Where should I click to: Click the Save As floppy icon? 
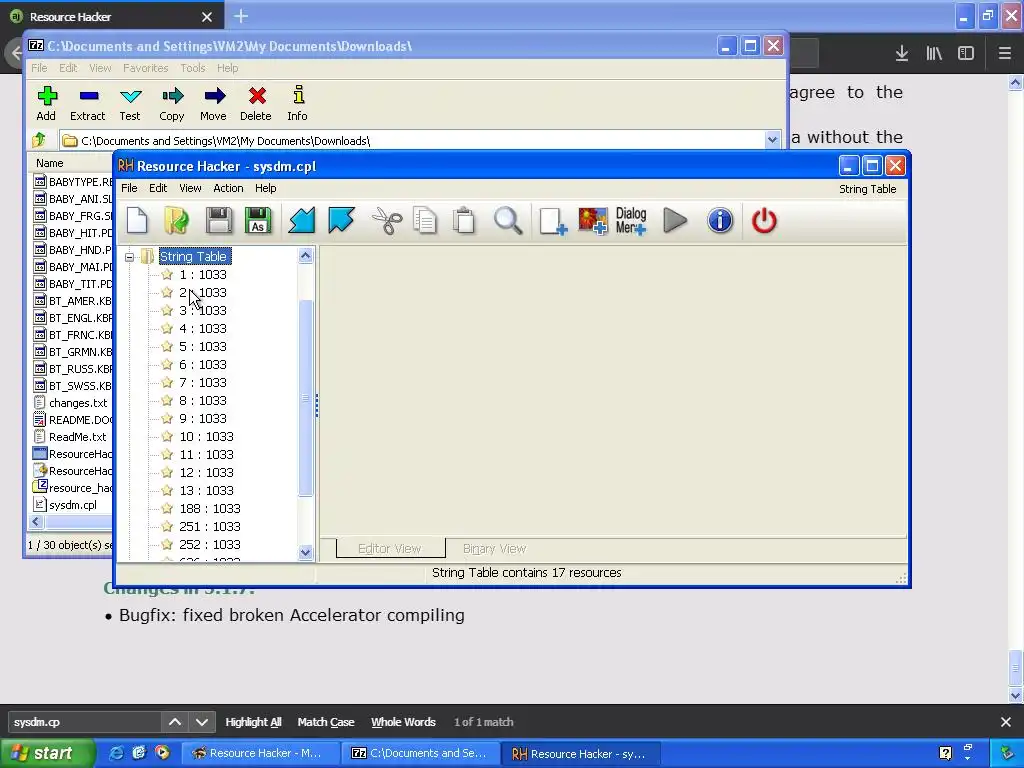click(257, 220)
